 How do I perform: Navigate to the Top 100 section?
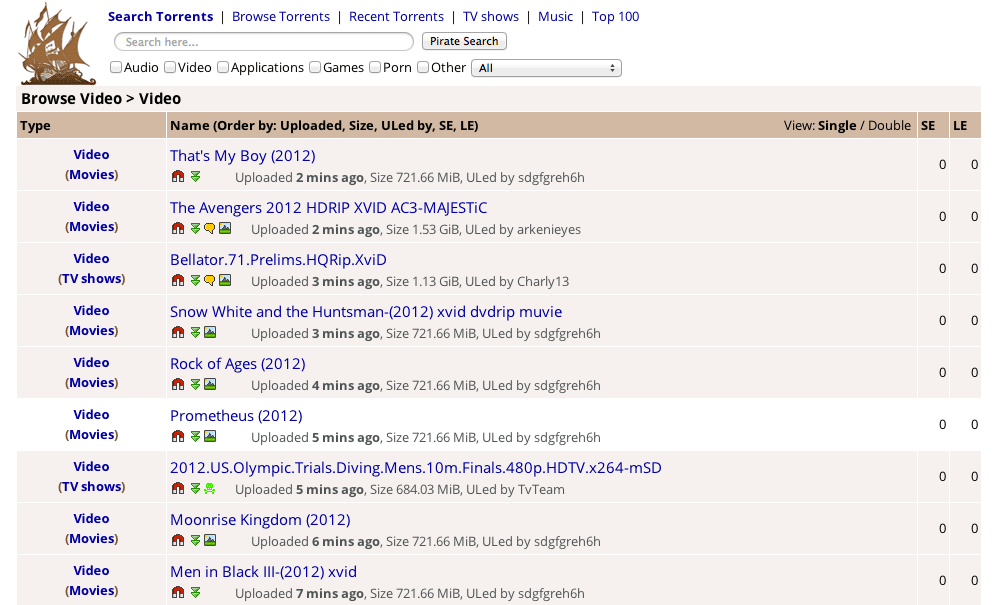615,16
